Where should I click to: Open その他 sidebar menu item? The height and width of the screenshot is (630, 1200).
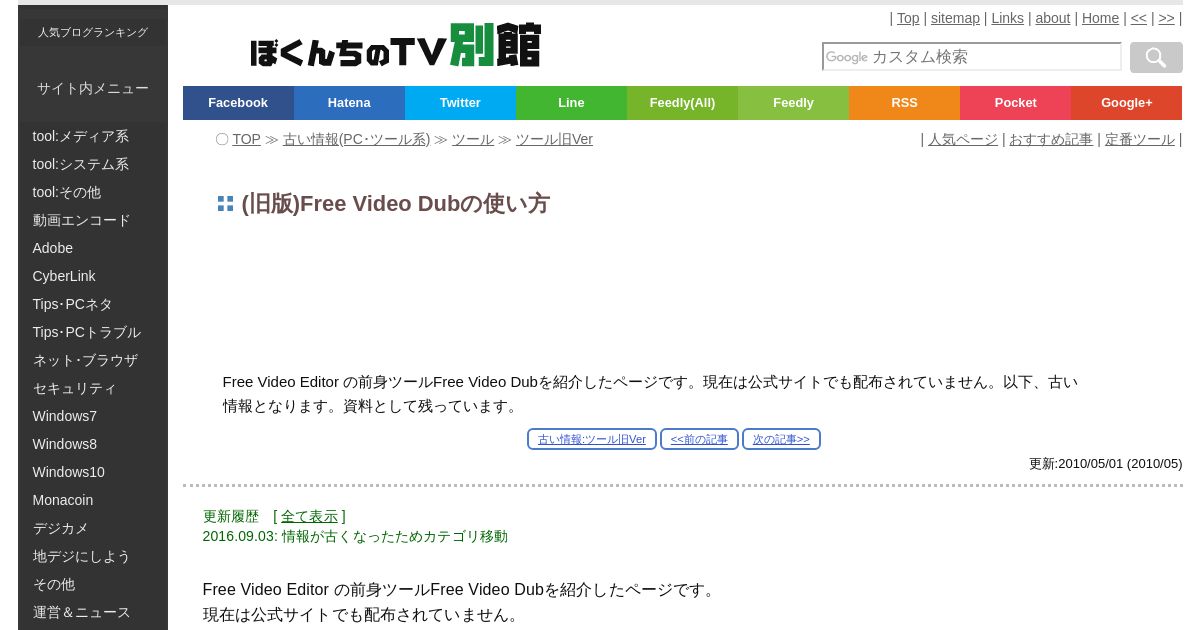tap(93, 584)
